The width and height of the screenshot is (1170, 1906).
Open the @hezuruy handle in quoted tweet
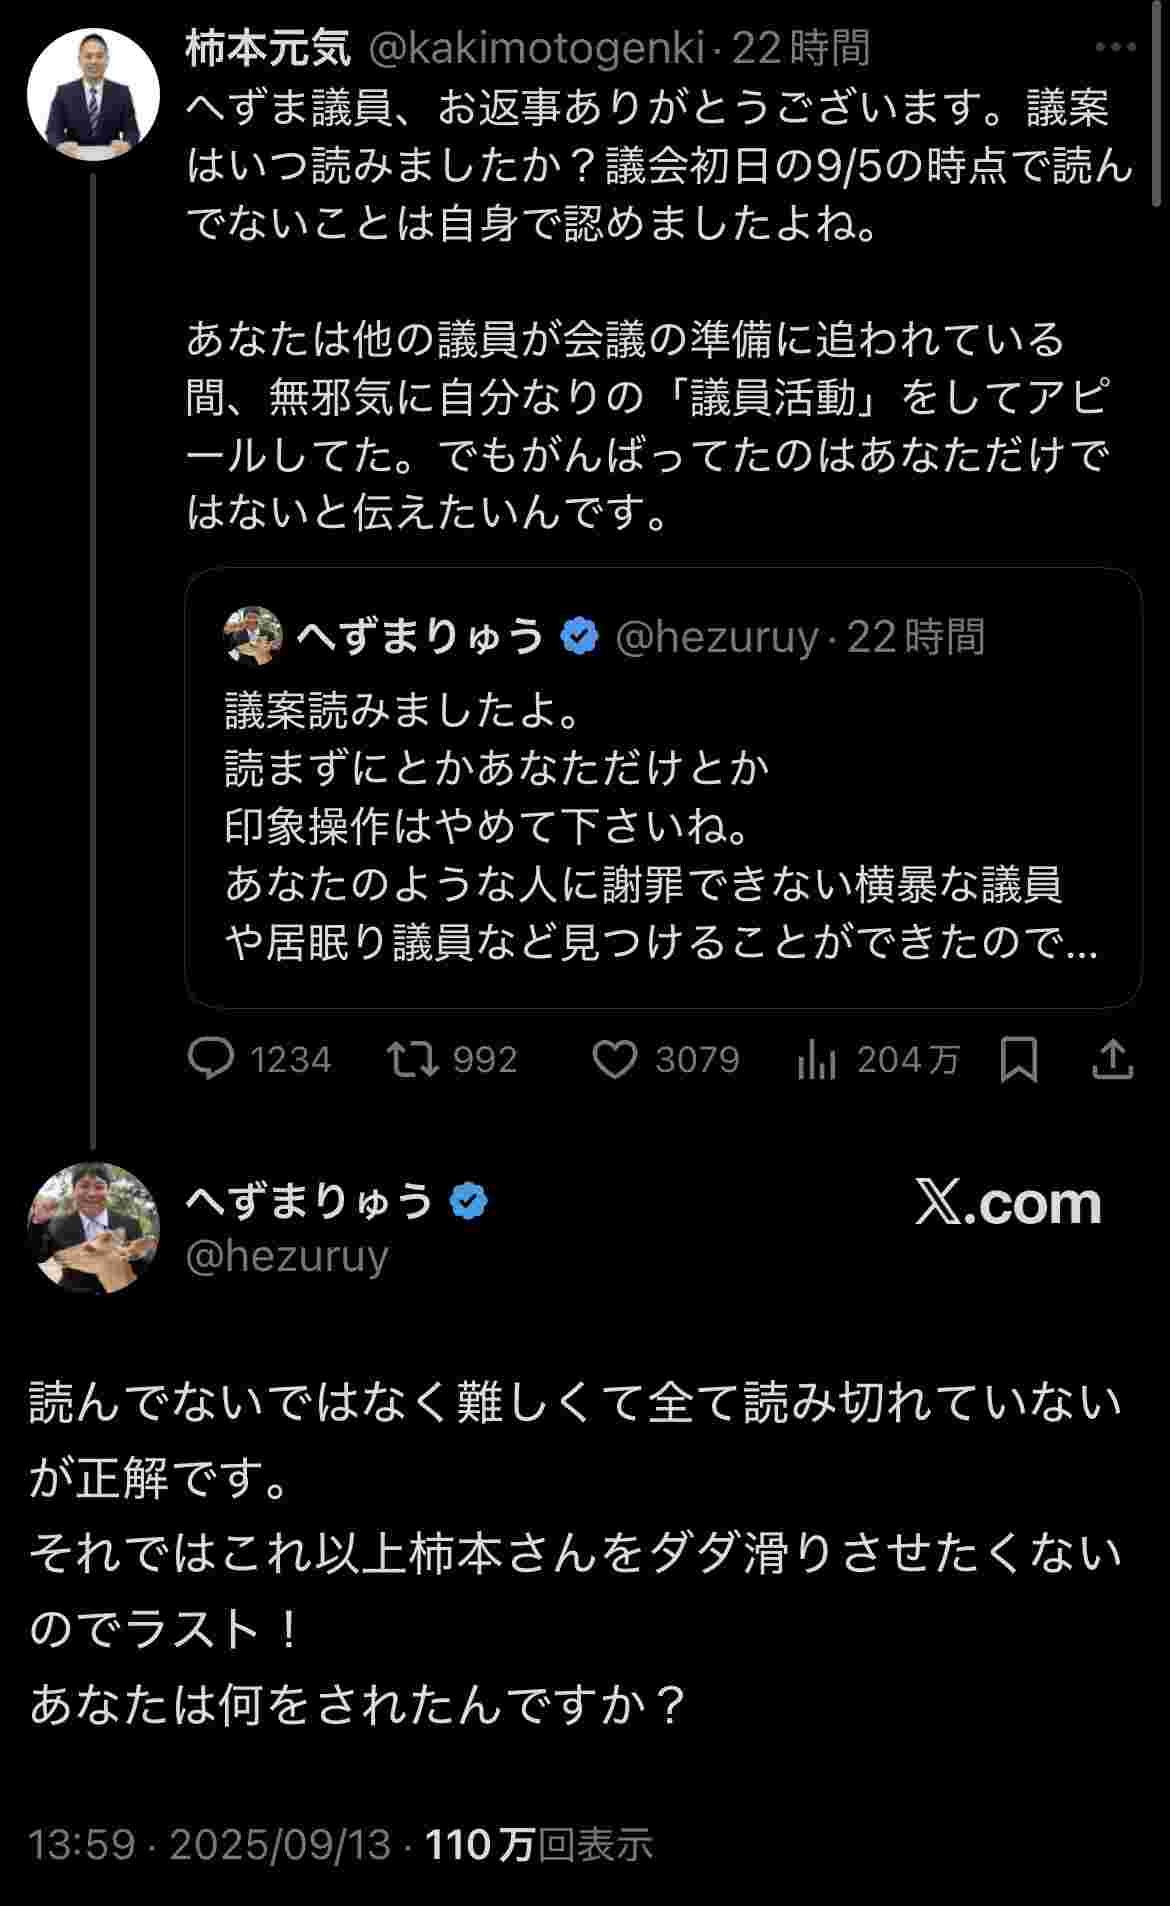[716, 637]
